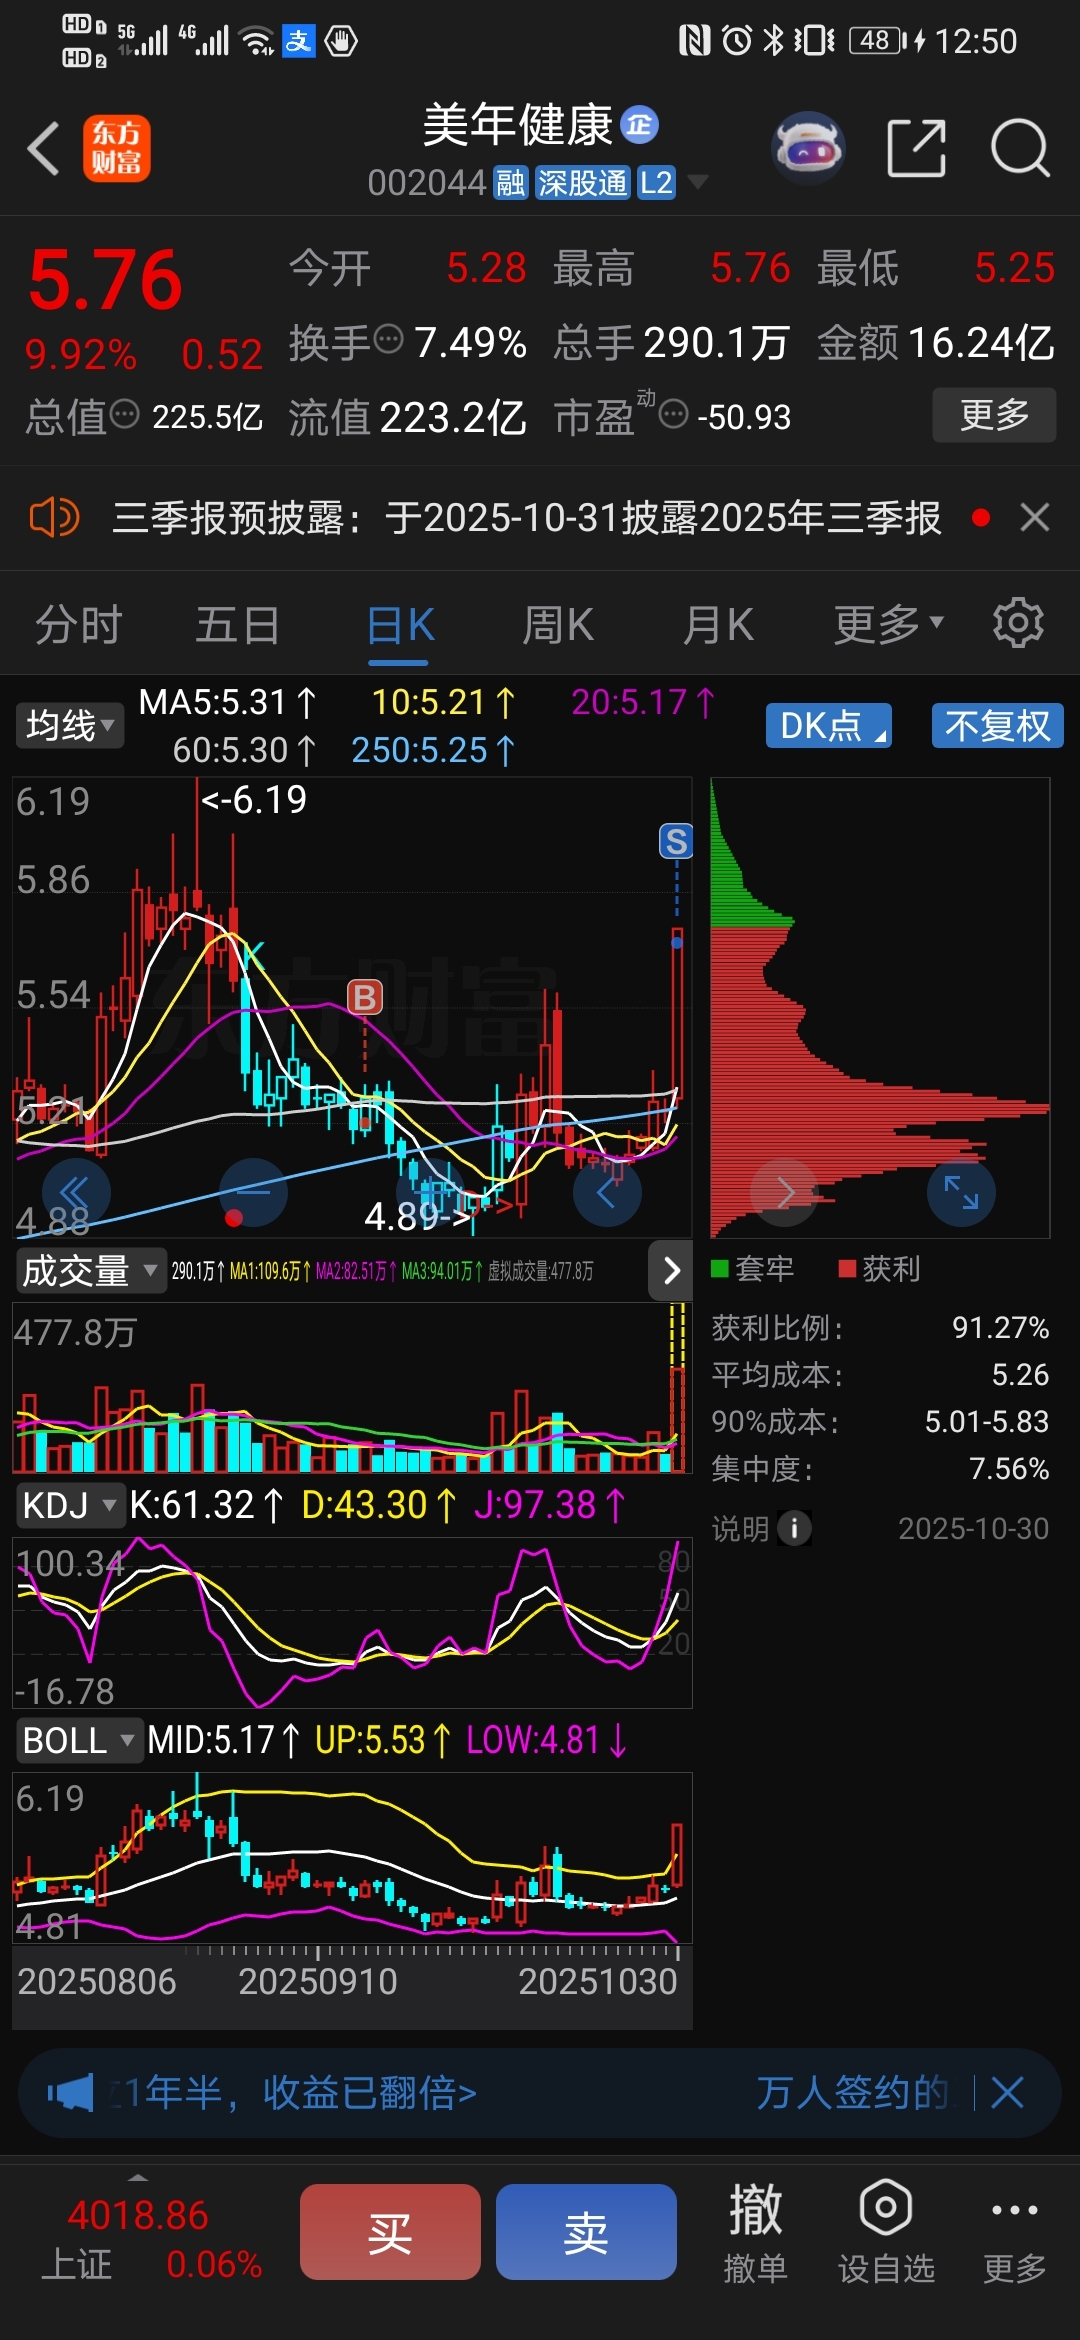The height and width of the screenshot is (2340, 1080).
Task: Tap the 说明 info icon
Action: [795, 1528]
